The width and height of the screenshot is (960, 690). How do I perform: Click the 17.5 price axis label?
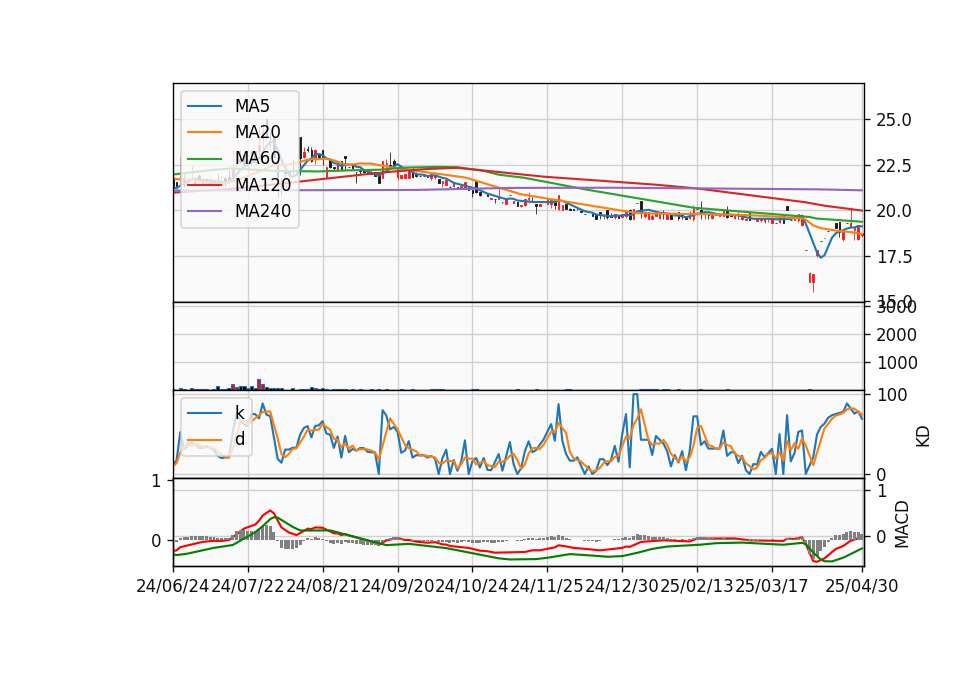click(x=893, y=257)
